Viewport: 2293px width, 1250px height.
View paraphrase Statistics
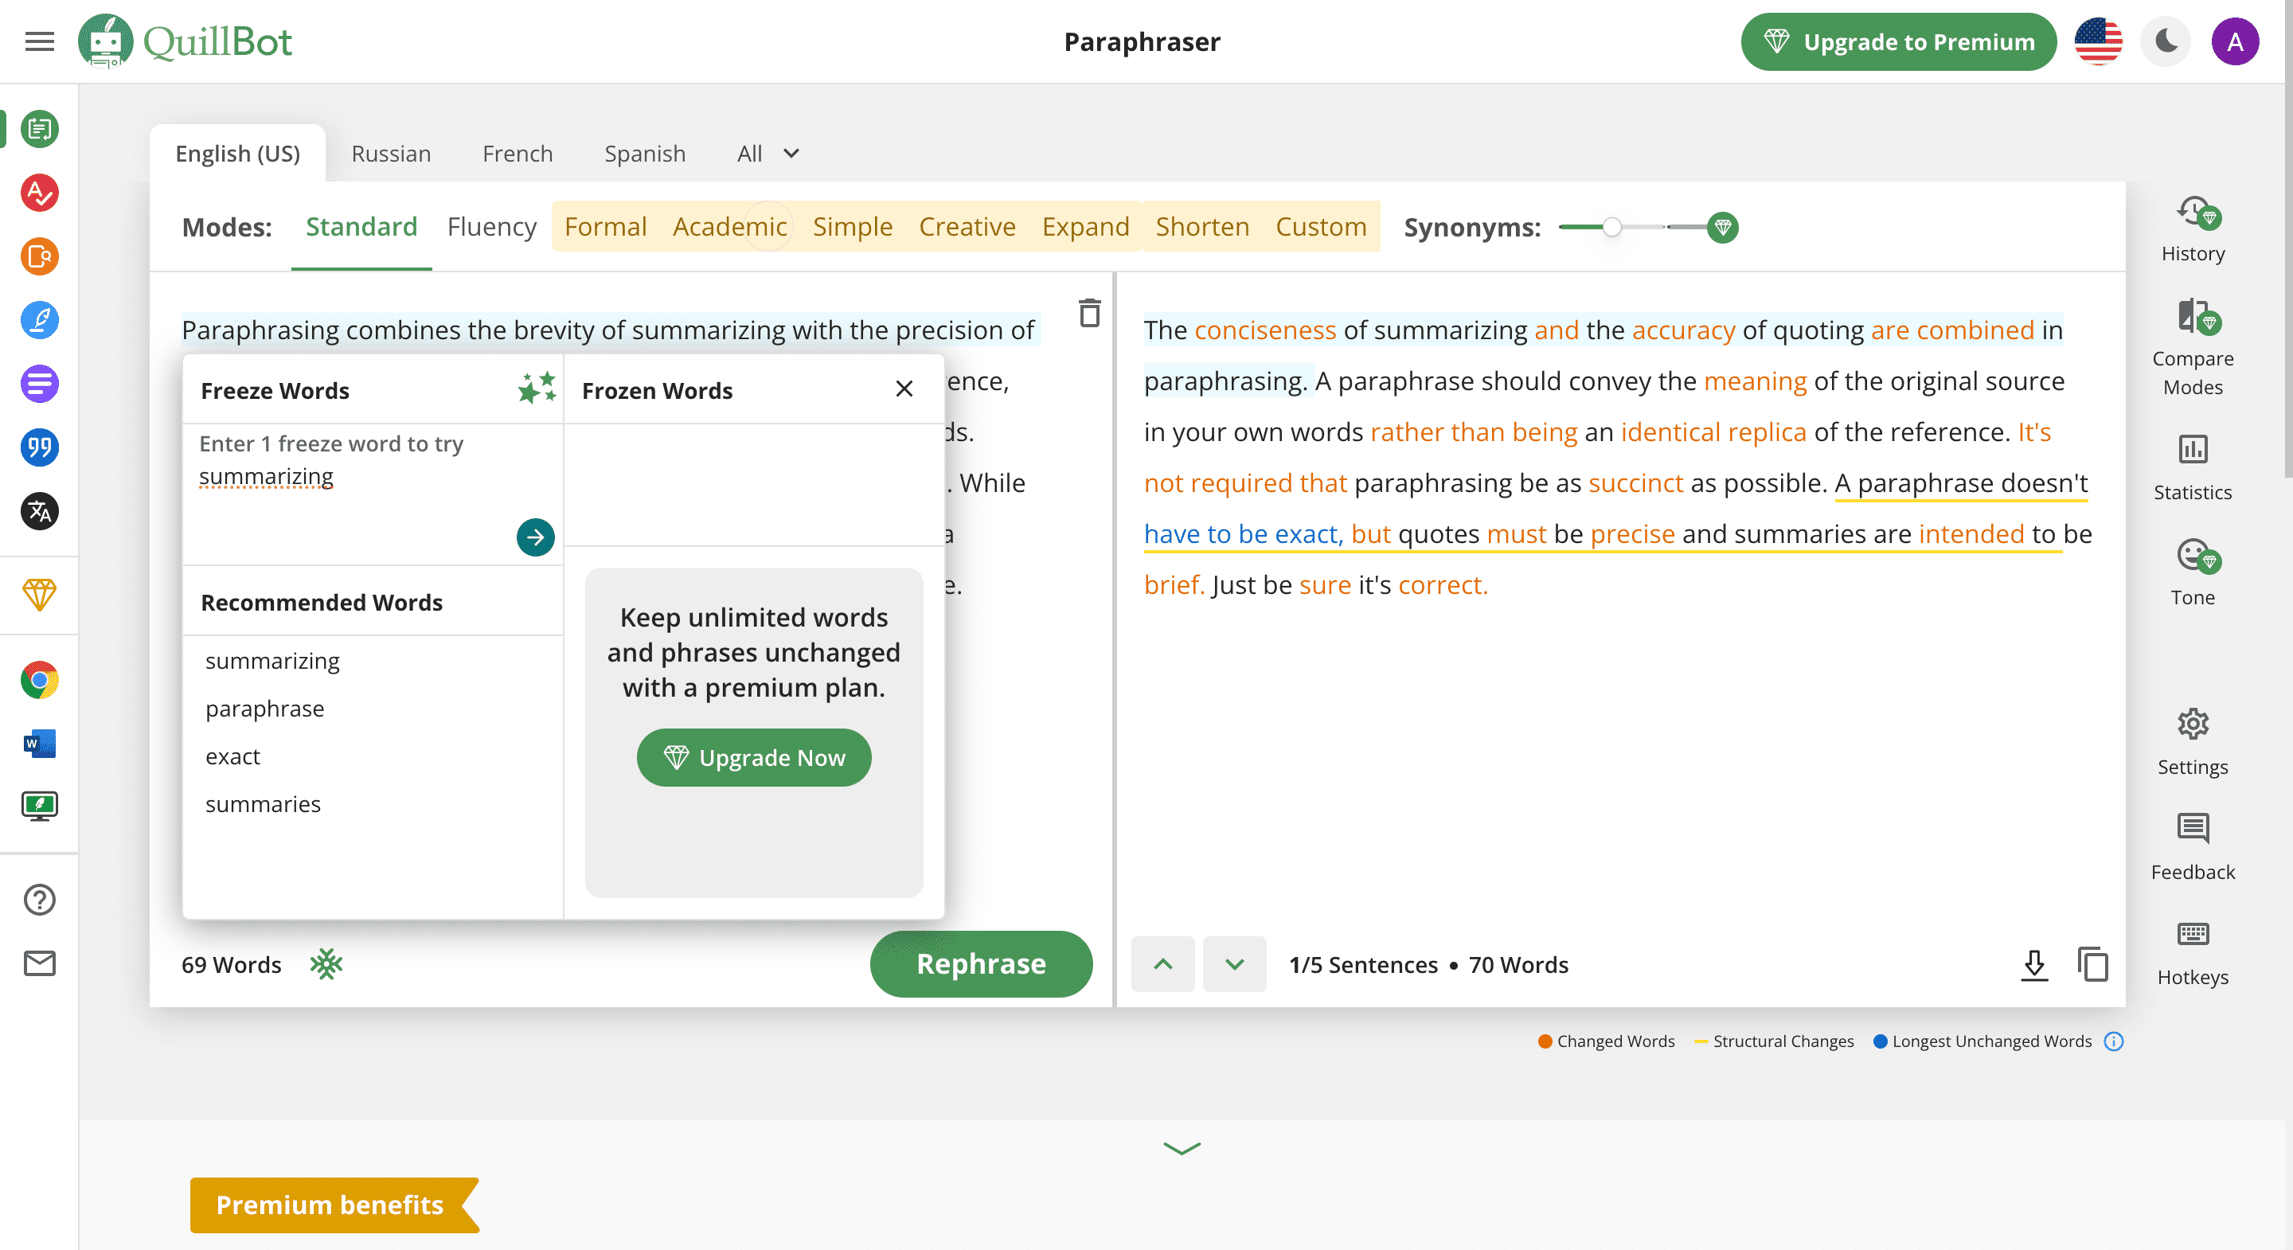pyautogui.click(x=2192, y=465)
